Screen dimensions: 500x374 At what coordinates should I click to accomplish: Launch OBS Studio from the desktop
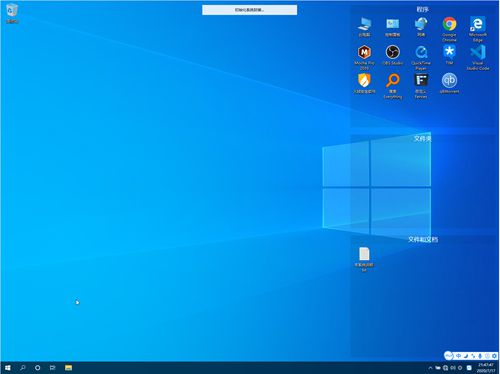point(393,55)
